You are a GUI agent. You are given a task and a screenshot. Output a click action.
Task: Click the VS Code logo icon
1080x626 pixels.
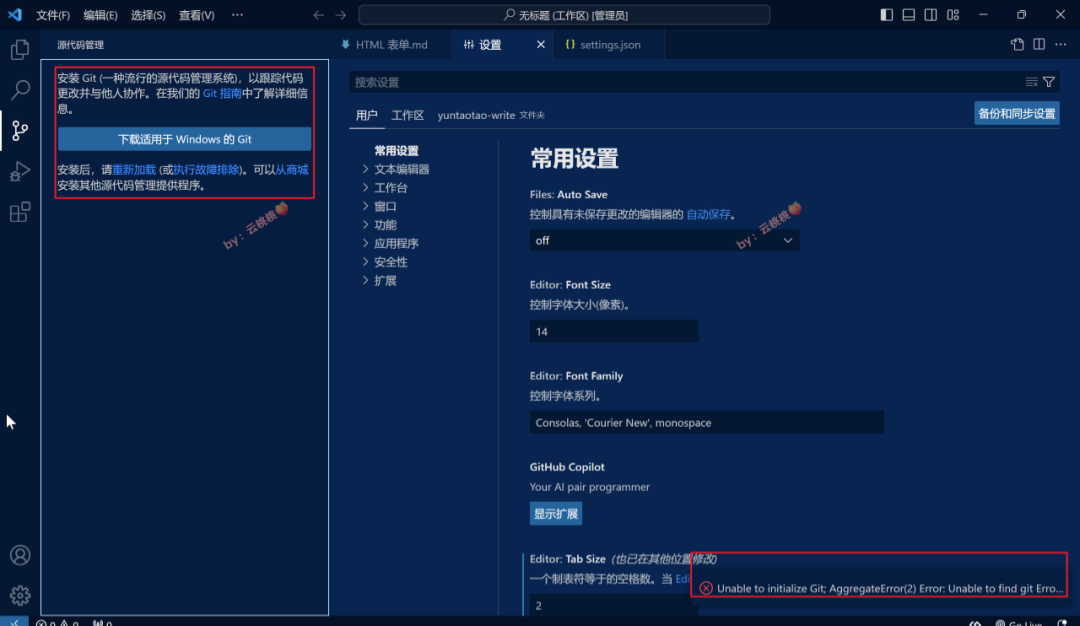click(14, 14)
